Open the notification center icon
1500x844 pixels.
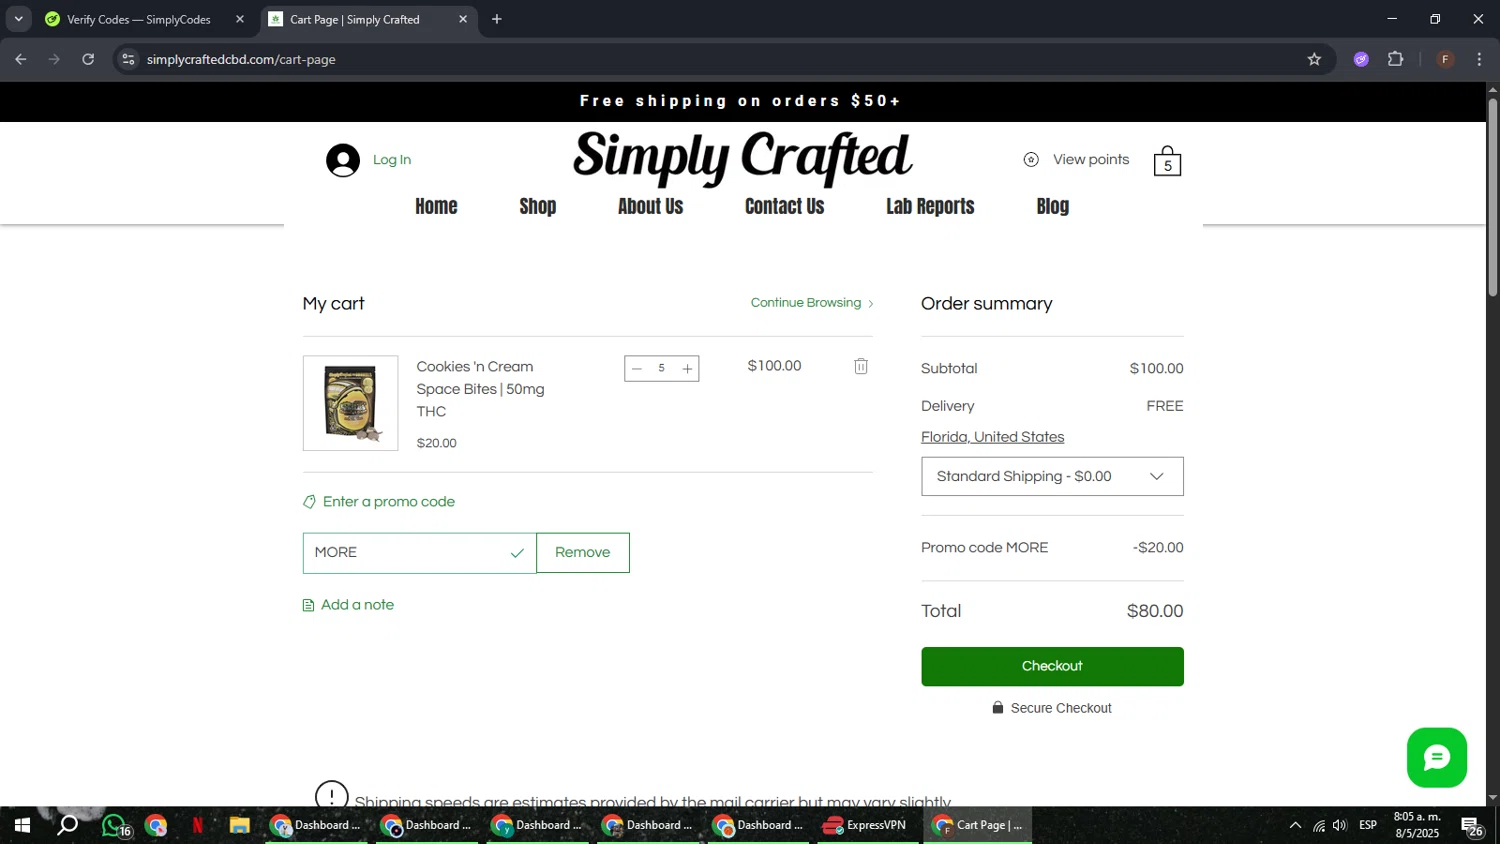(1472, 826)
